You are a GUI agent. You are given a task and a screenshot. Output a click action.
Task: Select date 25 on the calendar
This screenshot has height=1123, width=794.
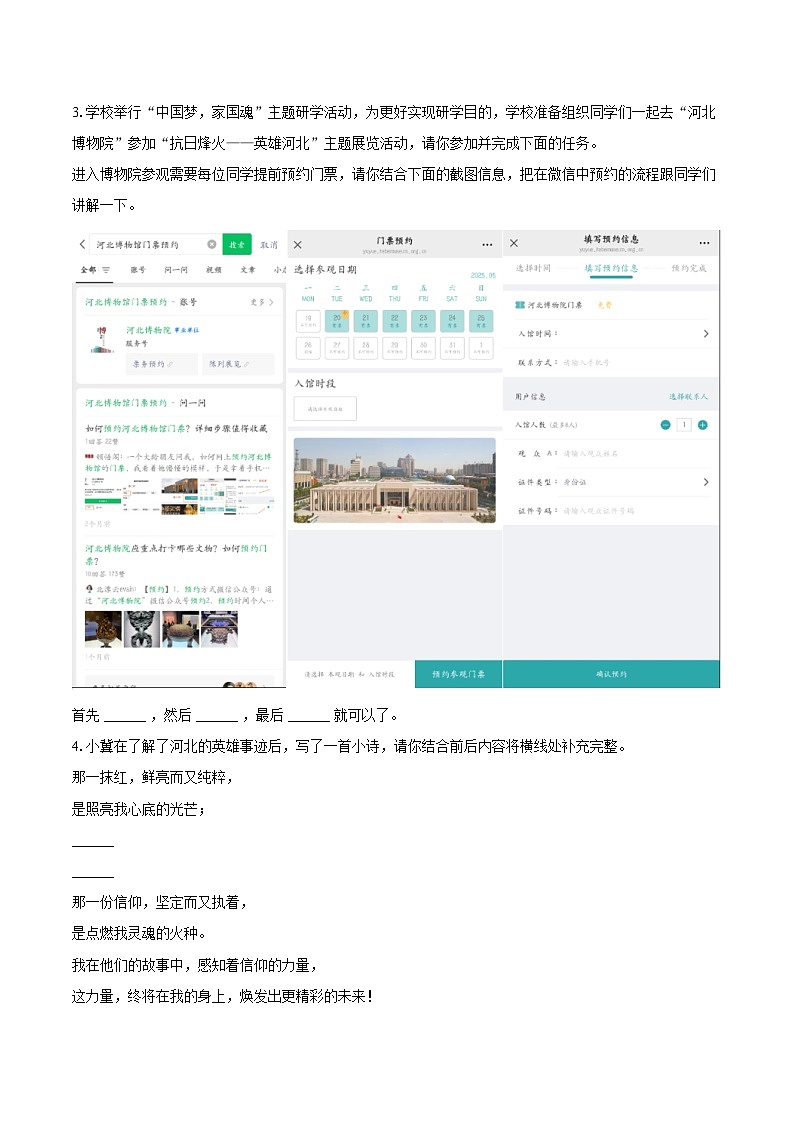tap(481, 321)
